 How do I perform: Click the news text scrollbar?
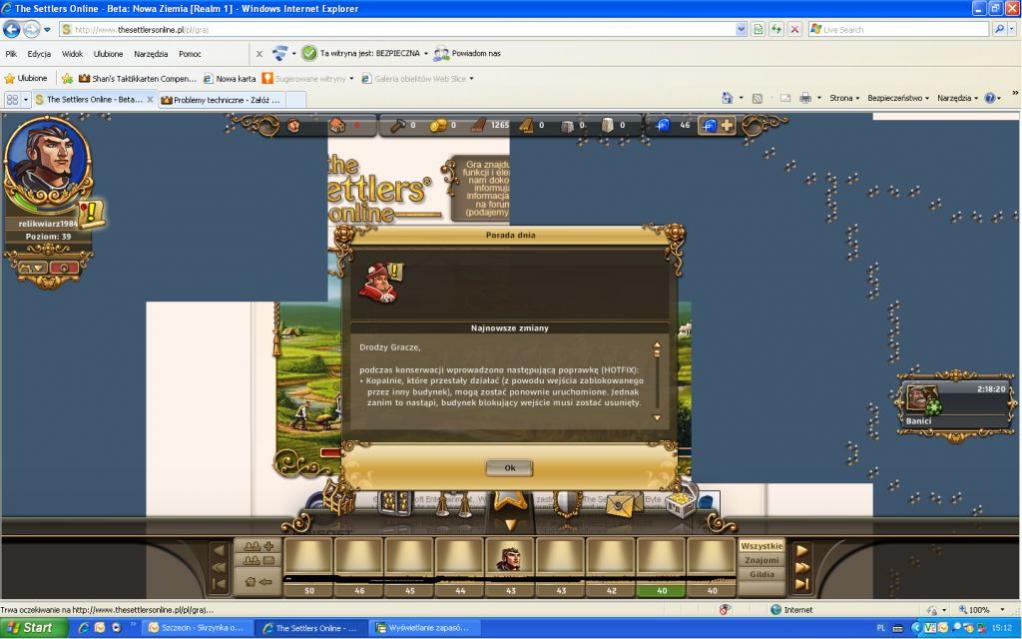[657, 380]
